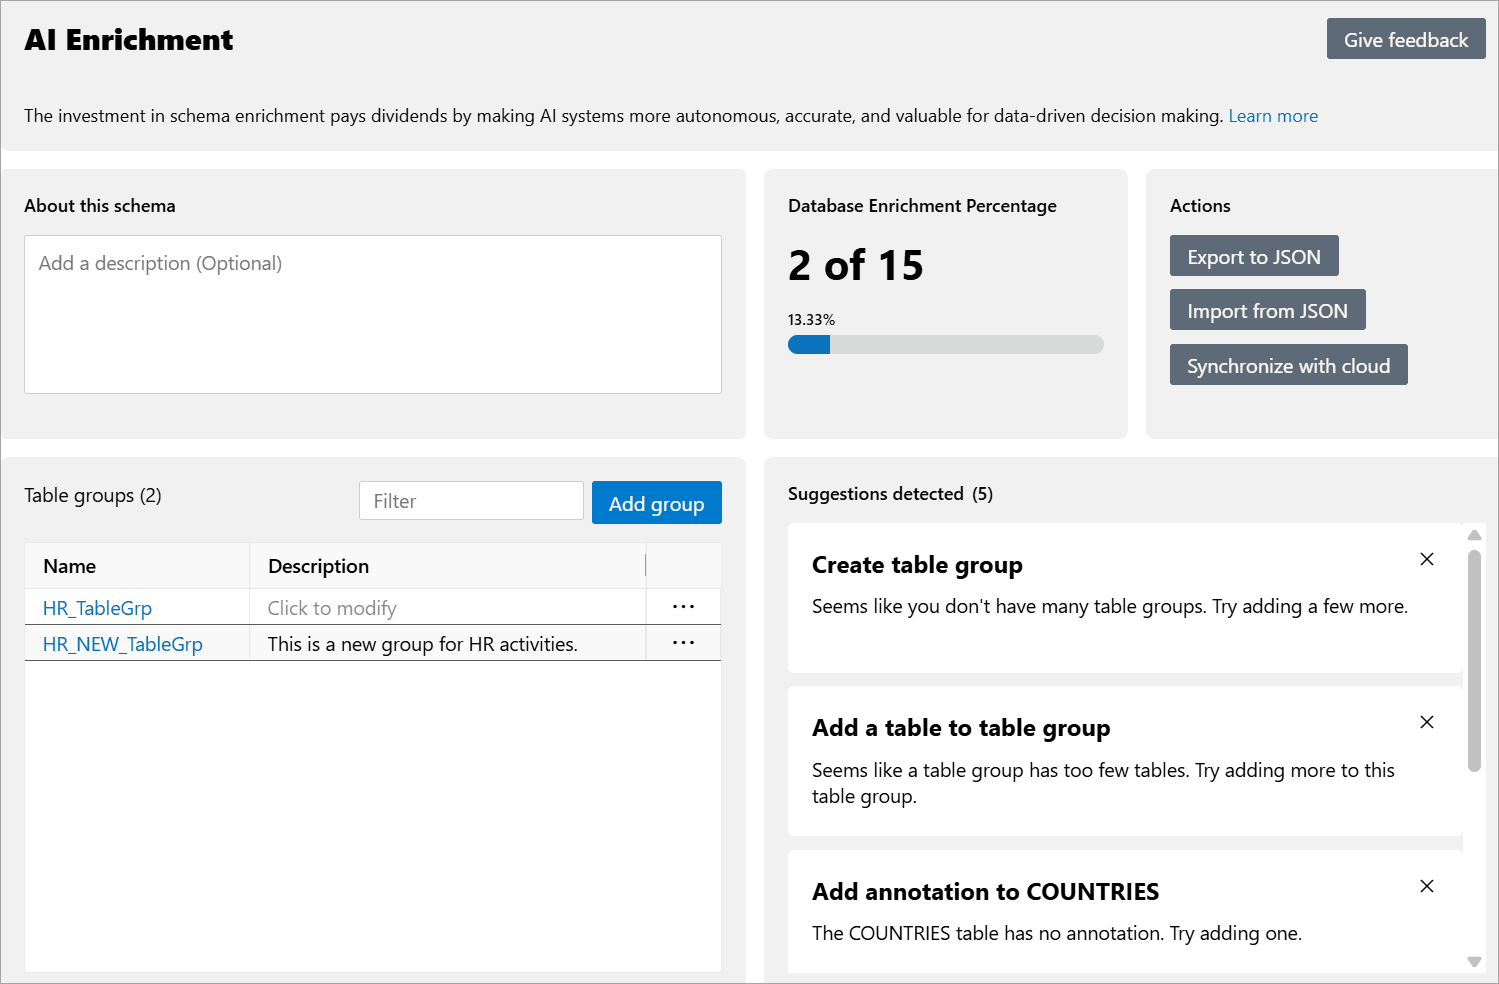Image resolution: width=1499 pixels, height=984 pixels.
Task: Open the HR_TableGrp table group
Action: (x=97, y=607)
